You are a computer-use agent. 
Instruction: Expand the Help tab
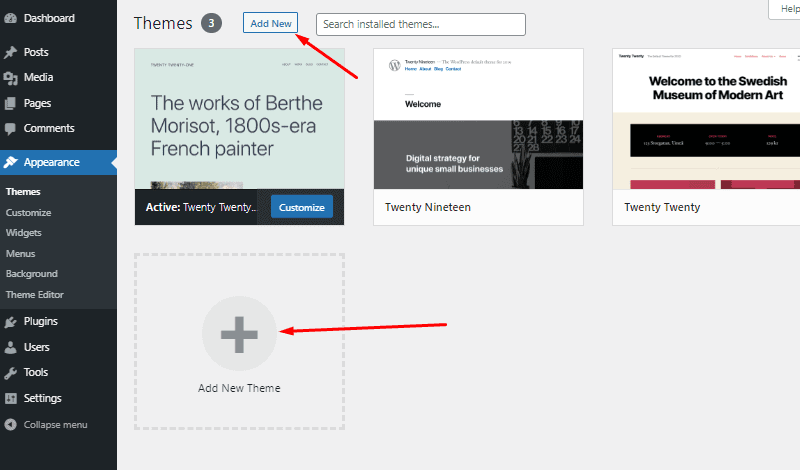786,9
